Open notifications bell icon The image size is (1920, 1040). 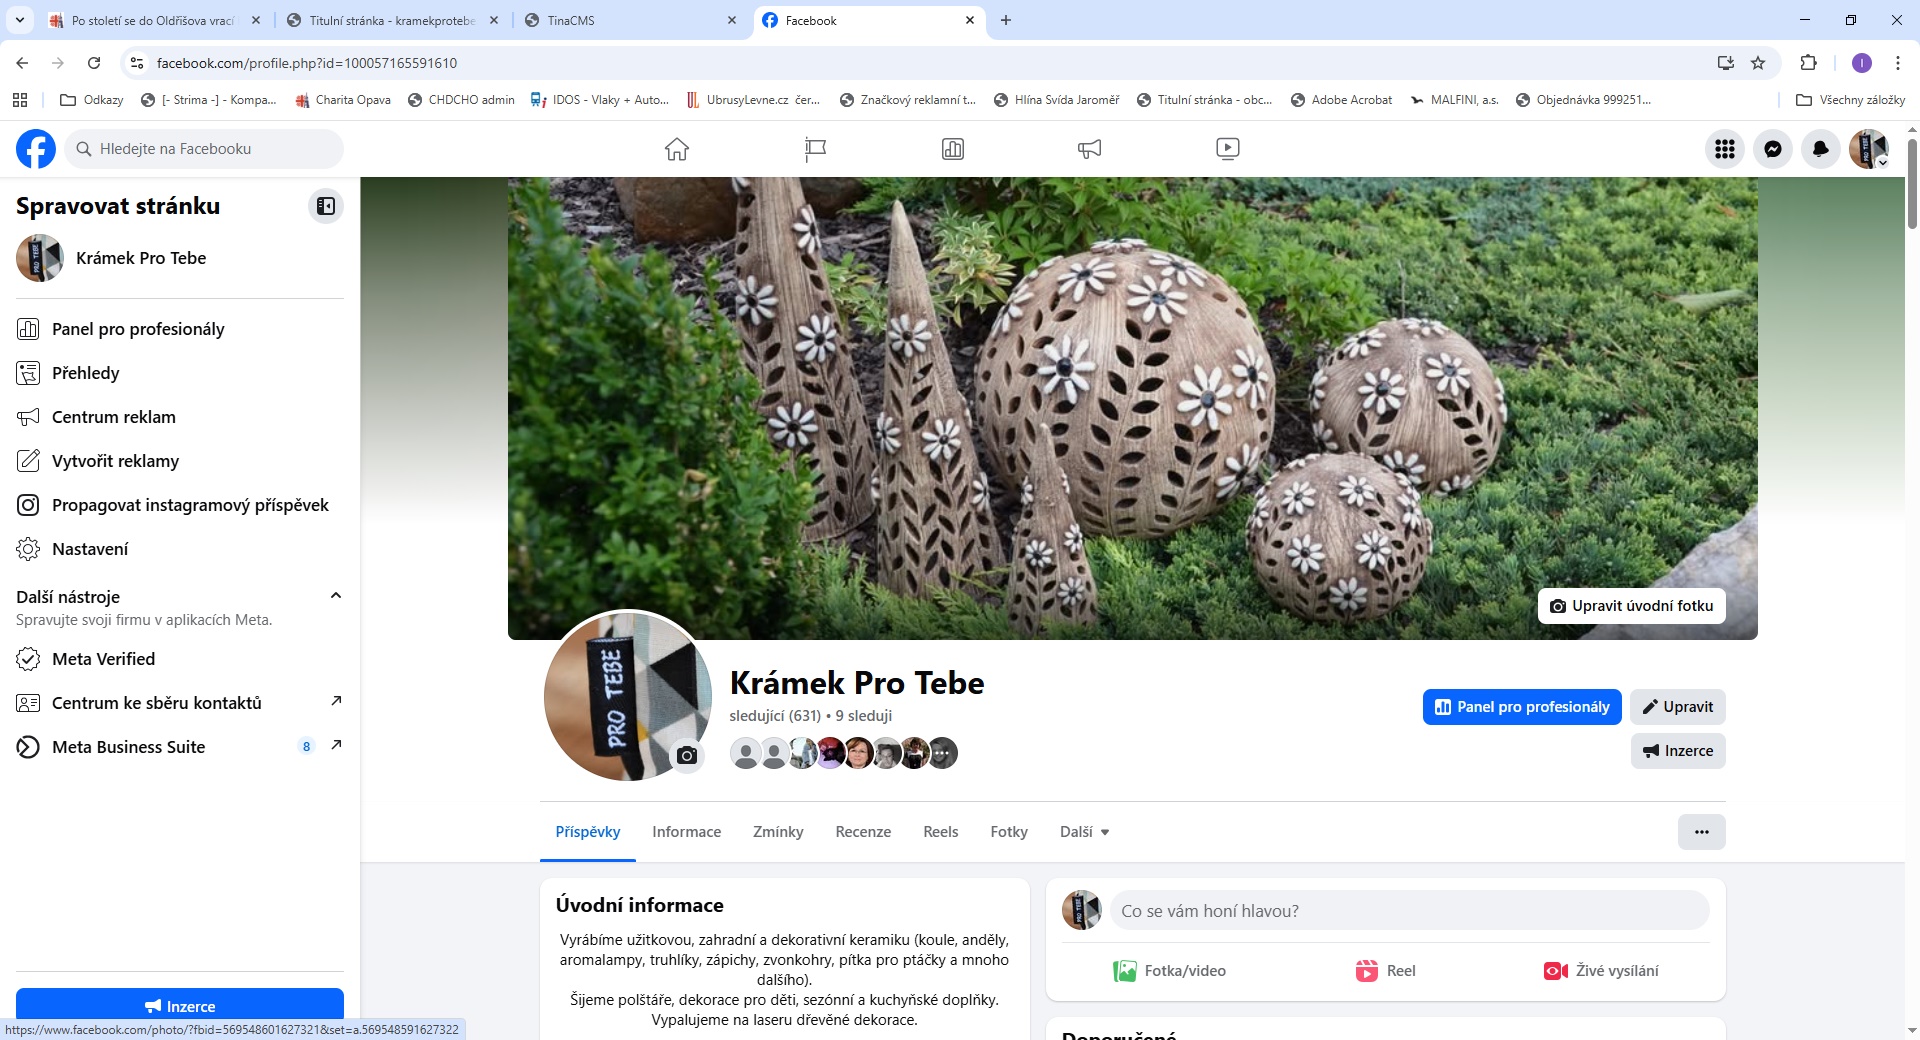tap(1820, 149)
